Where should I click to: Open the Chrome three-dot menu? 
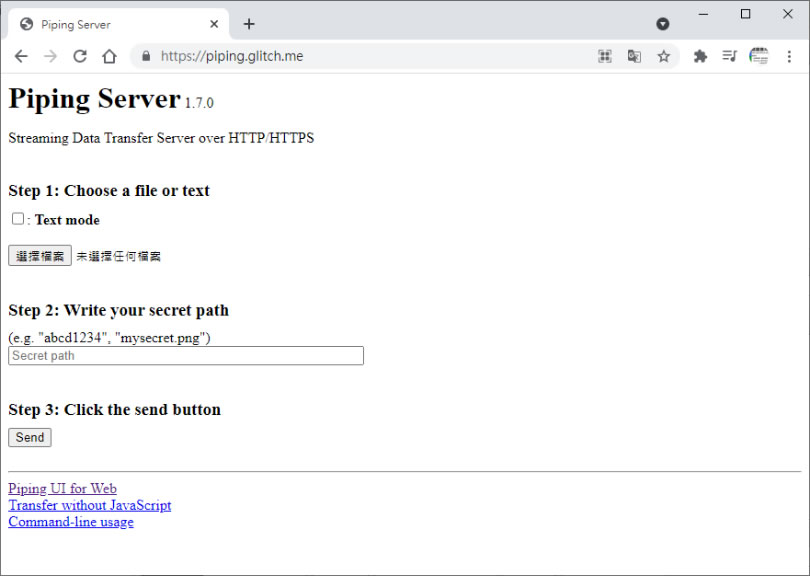[x=789, y=56]
